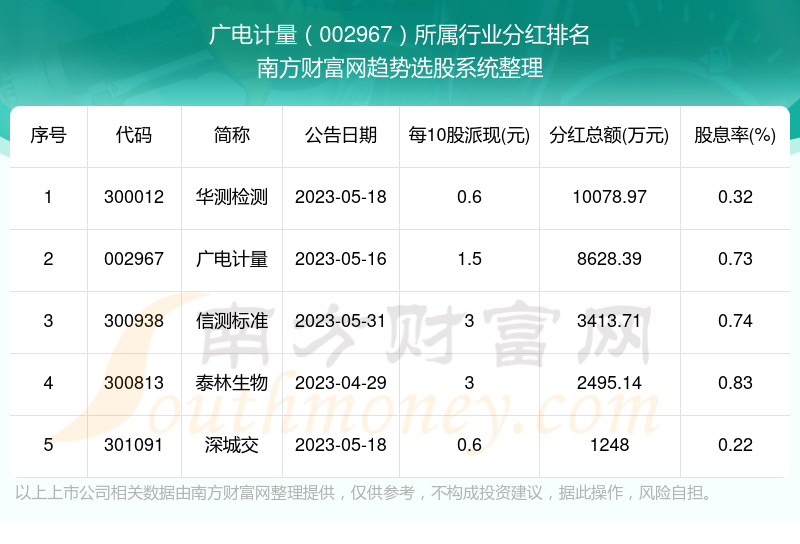The width and height of the screenshot is (800, 544).
Task: Click dividend yield 0.83
Action: 735,383
